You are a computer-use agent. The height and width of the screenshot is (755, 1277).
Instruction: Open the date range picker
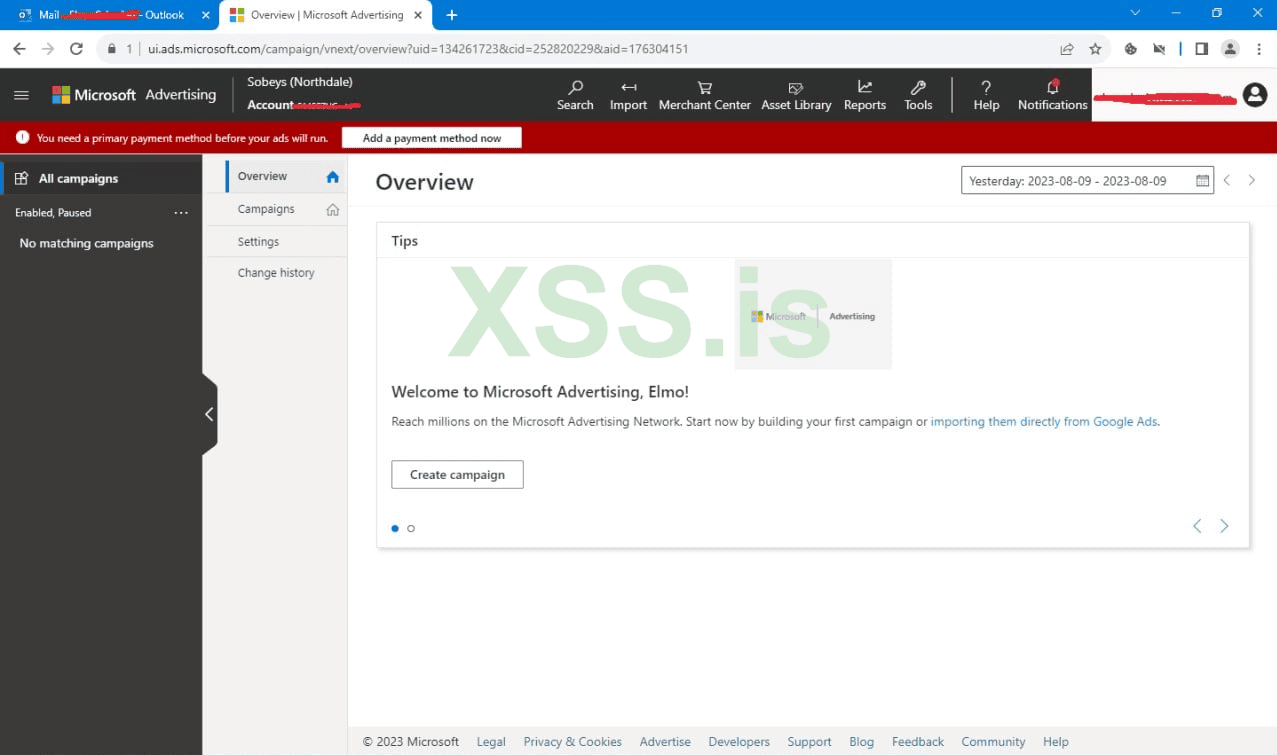pyautogui.click(x=1087, y=180)
